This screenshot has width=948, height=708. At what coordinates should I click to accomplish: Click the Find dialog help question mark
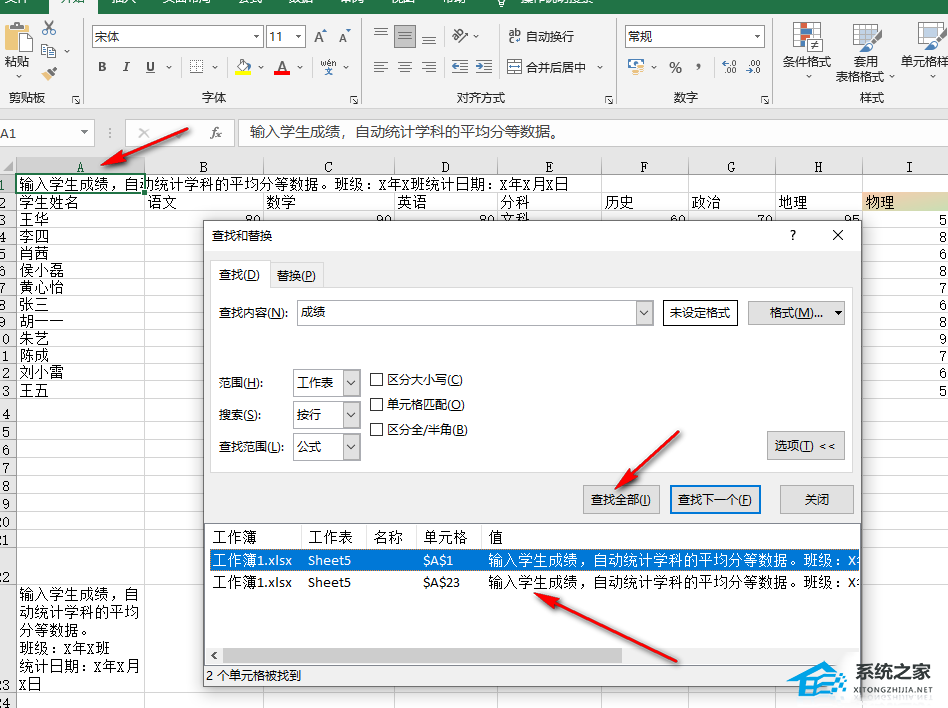coord(793,235)
